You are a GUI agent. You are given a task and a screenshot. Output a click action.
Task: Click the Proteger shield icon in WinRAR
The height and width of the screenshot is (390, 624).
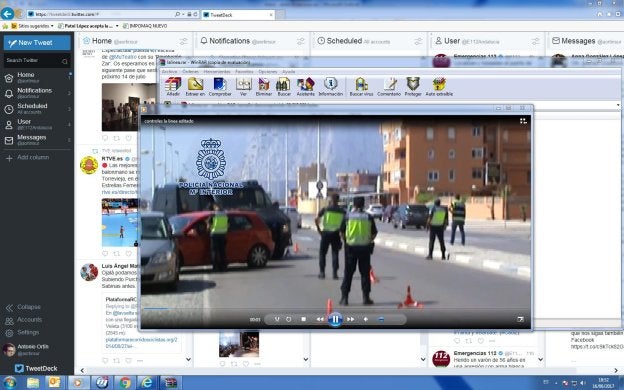[x=413, y=87]
